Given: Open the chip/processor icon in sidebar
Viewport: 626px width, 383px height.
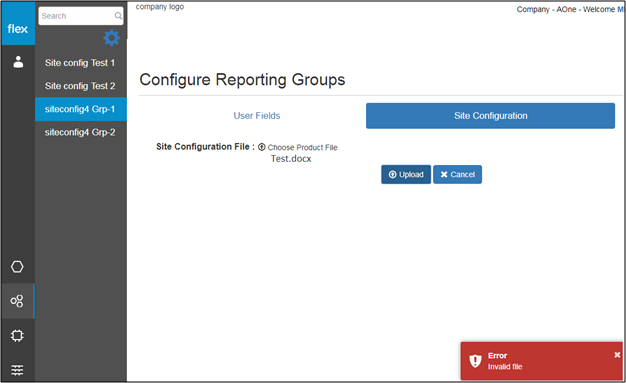Looking at the screenshot, I should 17,335.
